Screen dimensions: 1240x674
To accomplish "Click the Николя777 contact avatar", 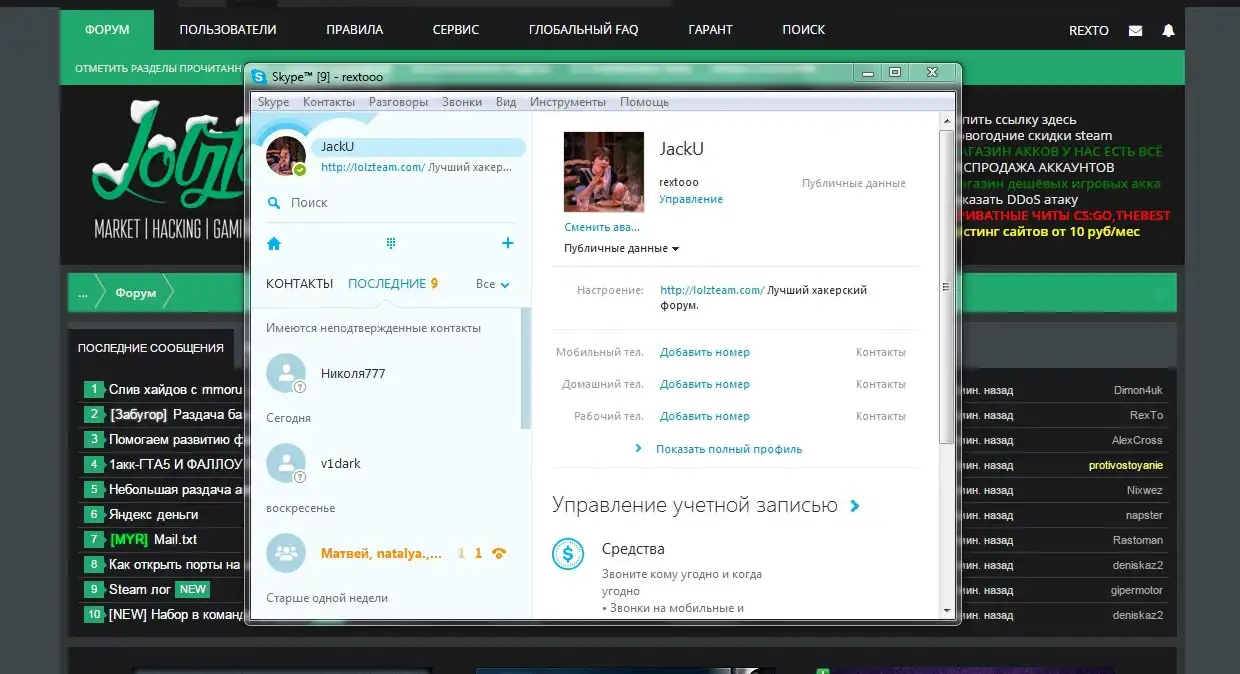I will click(286, 374).
